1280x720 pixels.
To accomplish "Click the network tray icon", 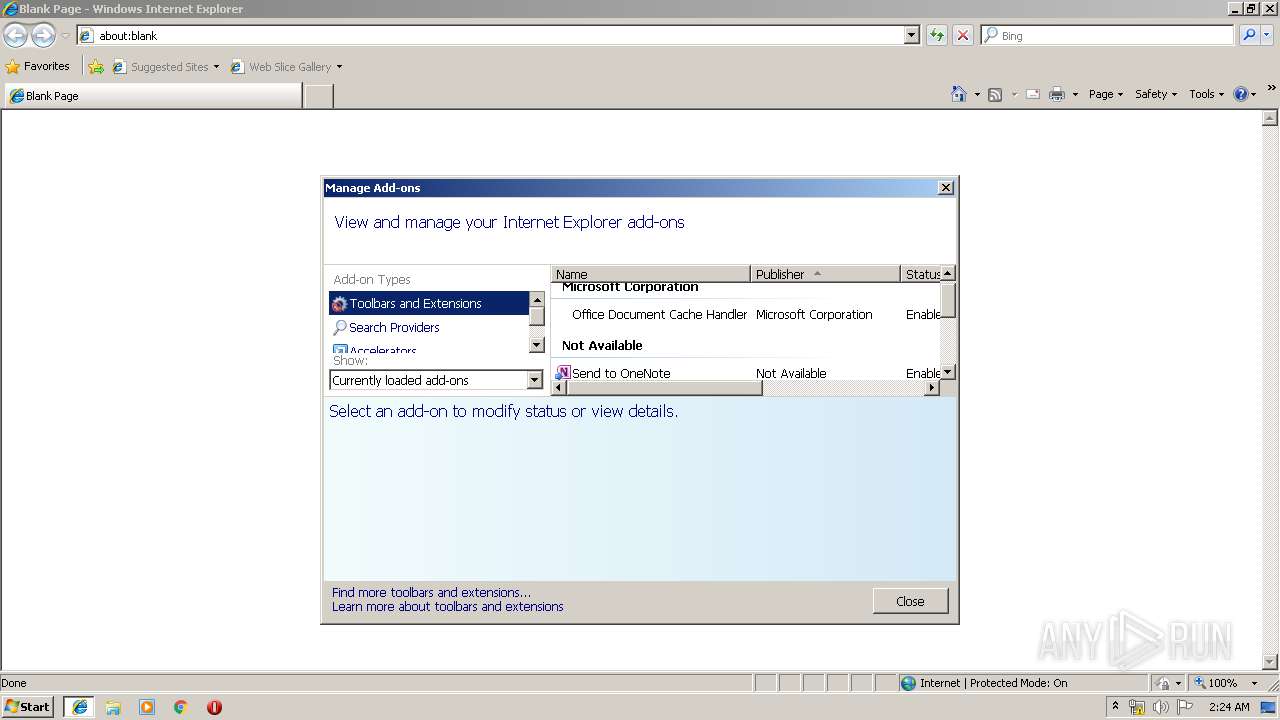I will [x=1136, y=707].
